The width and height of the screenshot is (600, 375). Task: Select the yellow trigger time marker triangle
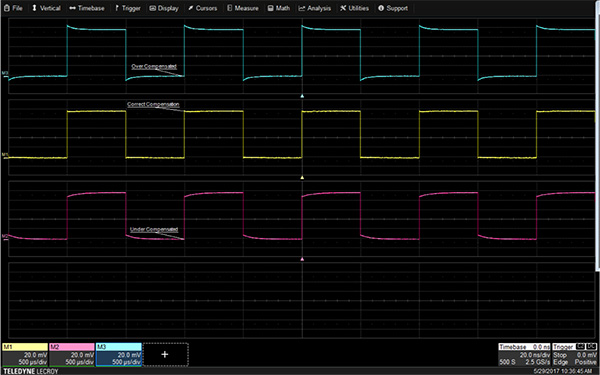pos(302,178)
